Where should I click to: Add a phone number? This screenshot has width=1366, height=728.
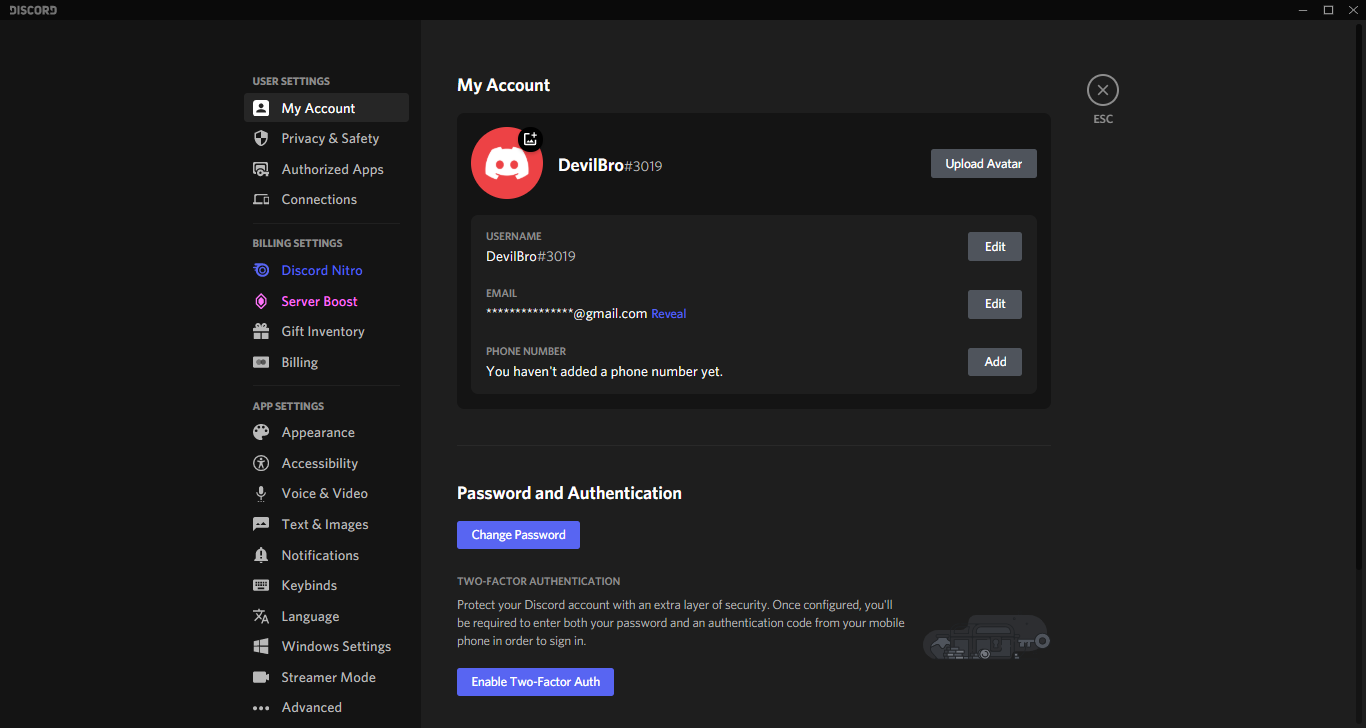[x=995, y=362]
